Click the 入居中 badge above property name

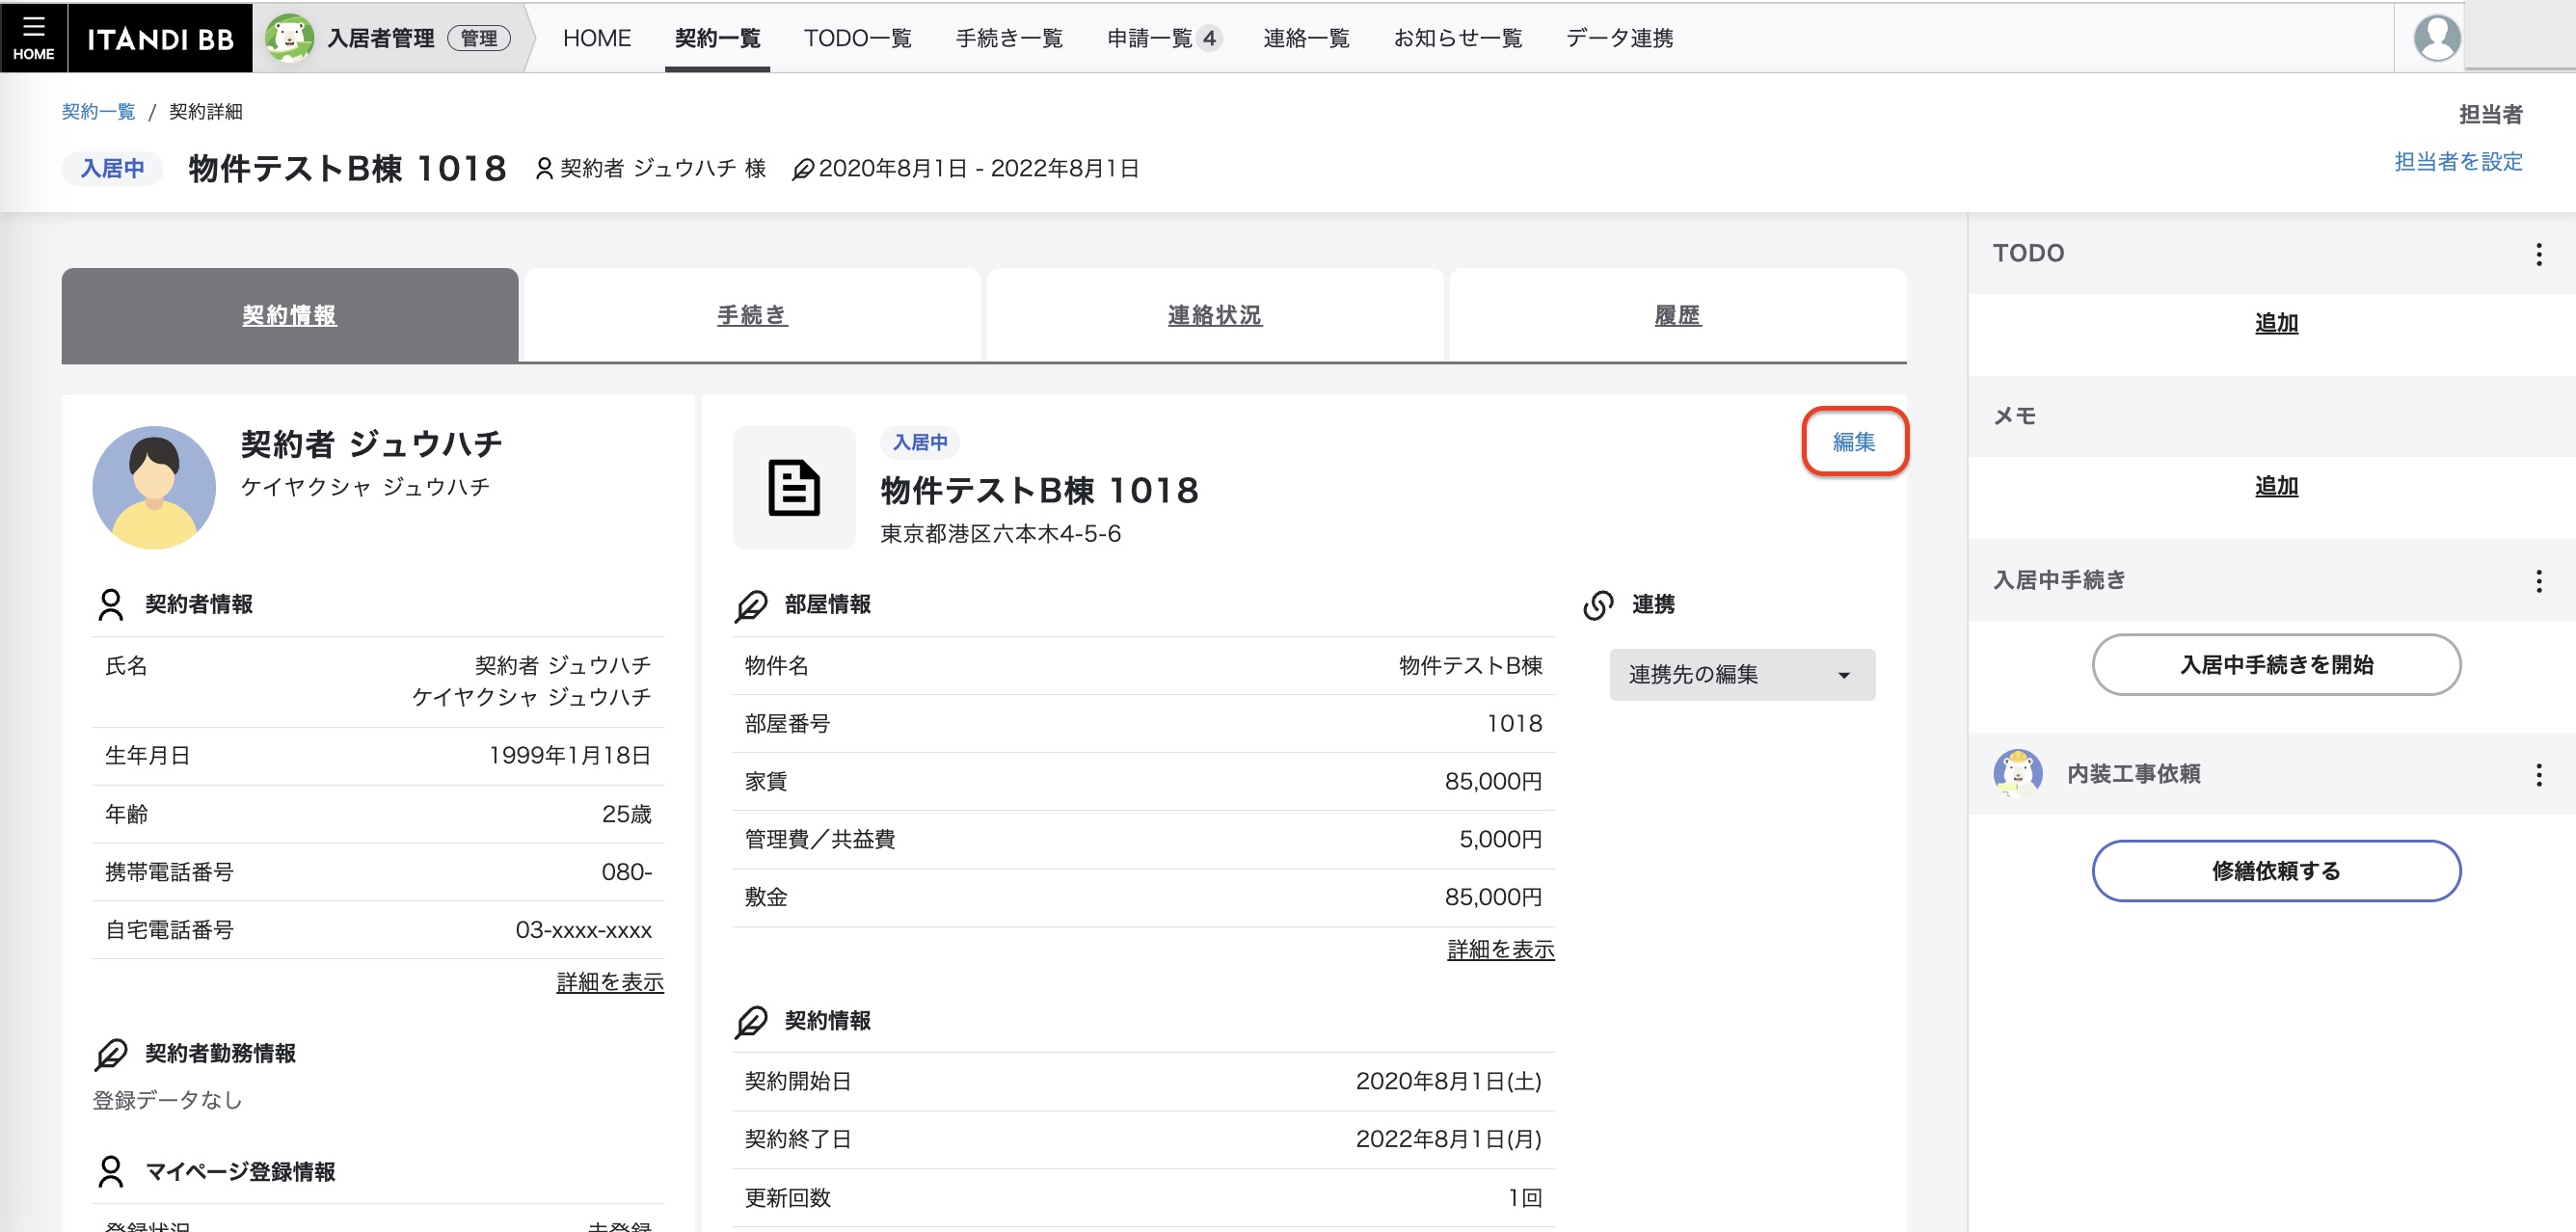pyautogui.click(x=920, y=442)
